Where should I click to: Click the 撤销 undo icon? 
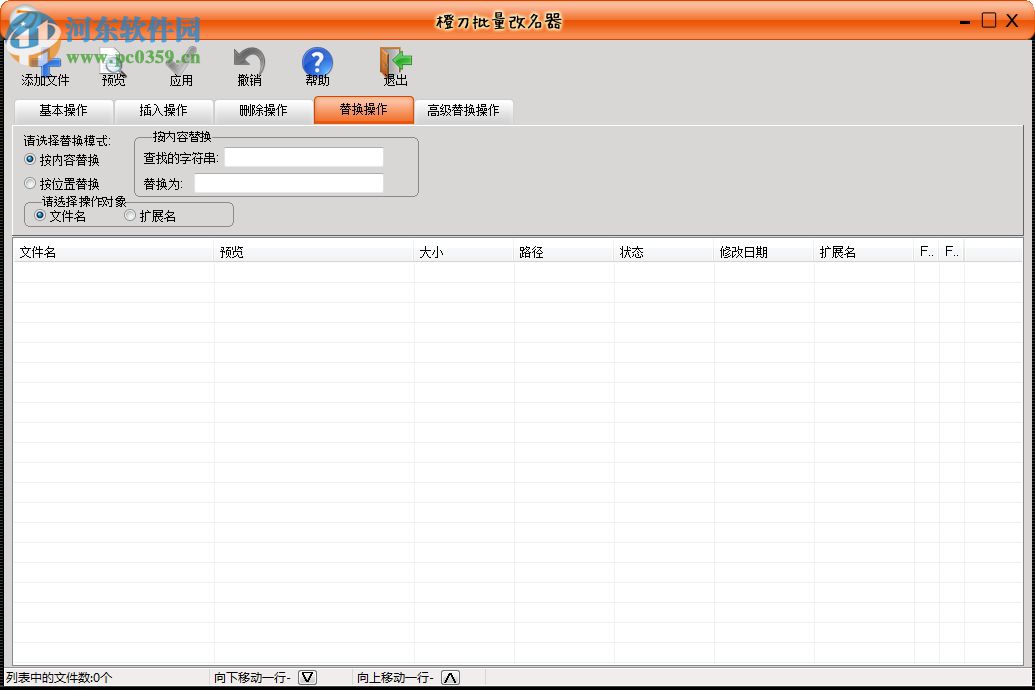248,62
